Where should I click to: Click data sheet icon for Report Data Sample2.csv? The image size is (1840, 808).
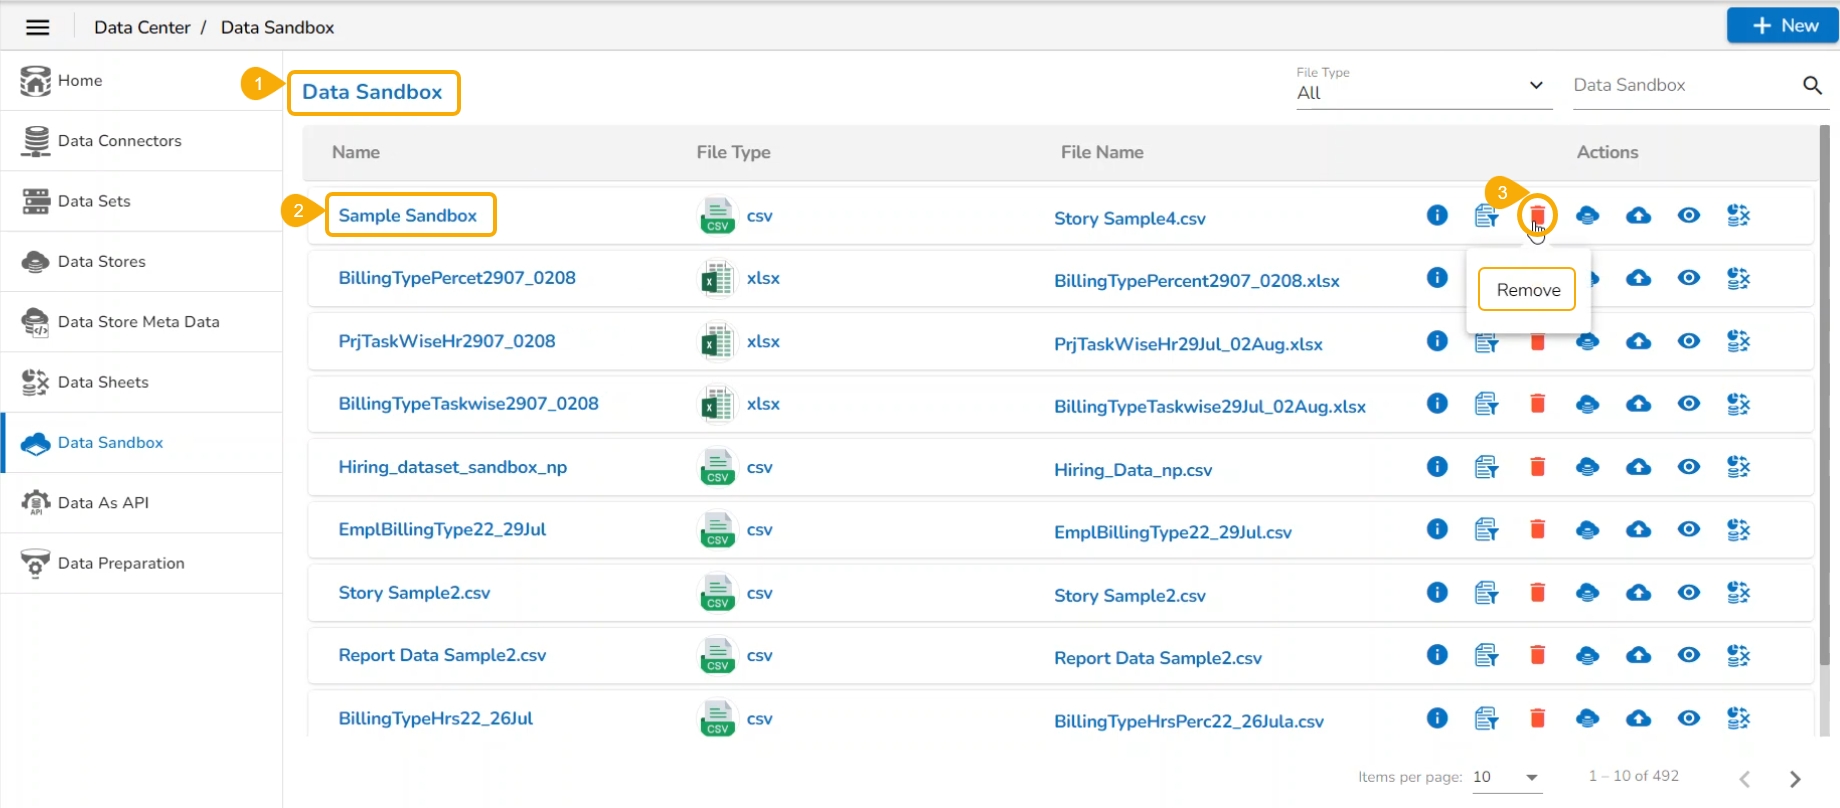point(1738,656)
